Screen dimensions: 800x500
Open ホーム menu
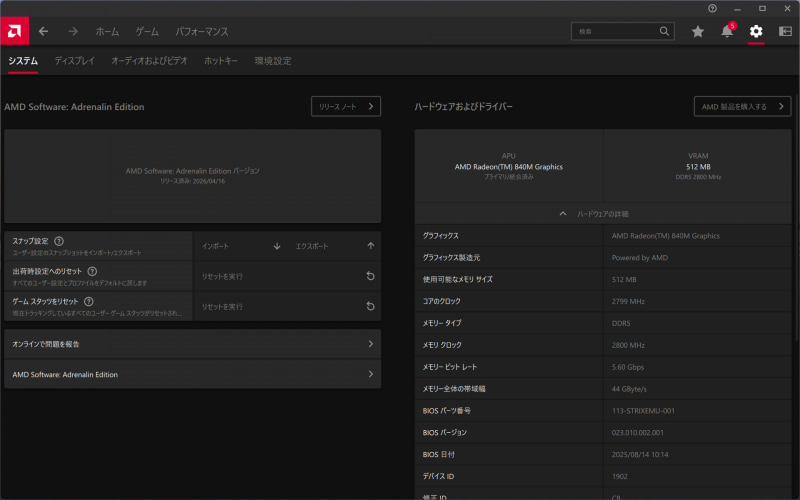[107, 32]
